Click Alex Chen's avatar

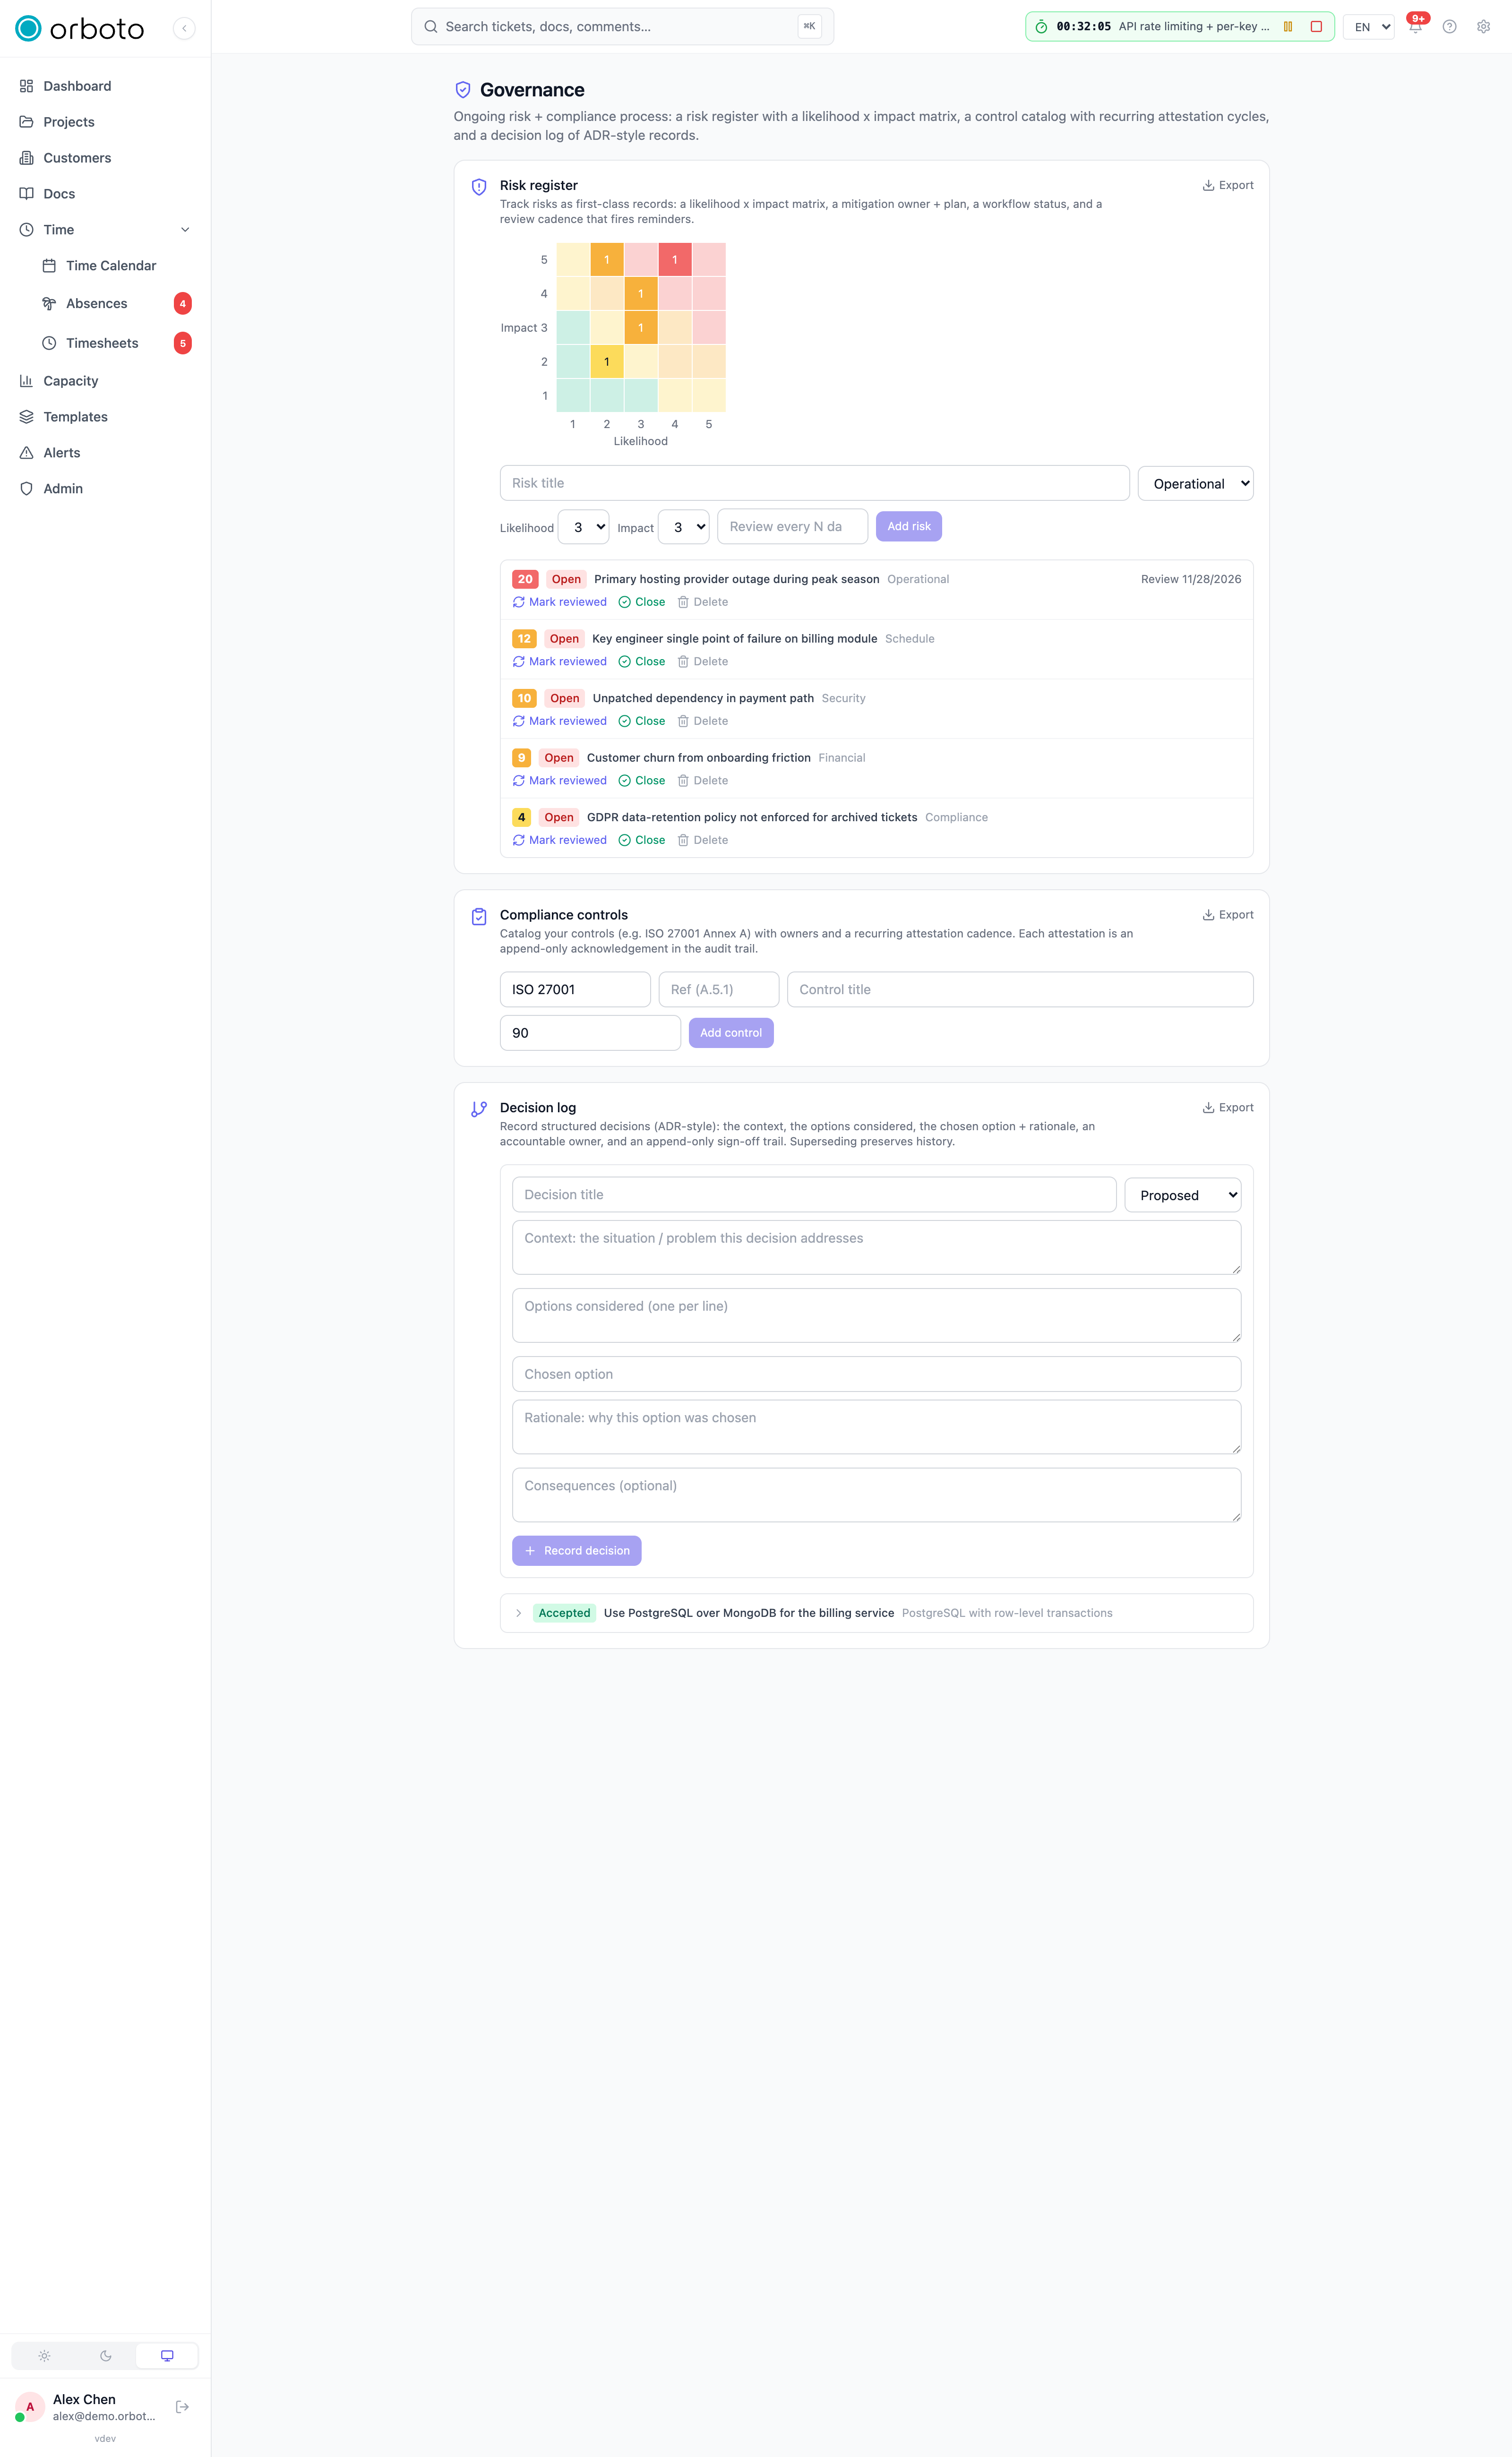[x=30, y=2406]
